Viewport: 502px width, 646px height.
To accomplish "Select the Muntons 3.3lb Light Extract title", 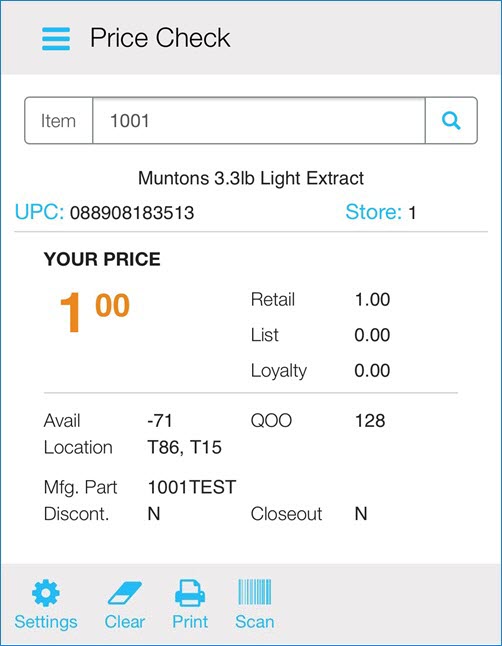I will 251,178.
